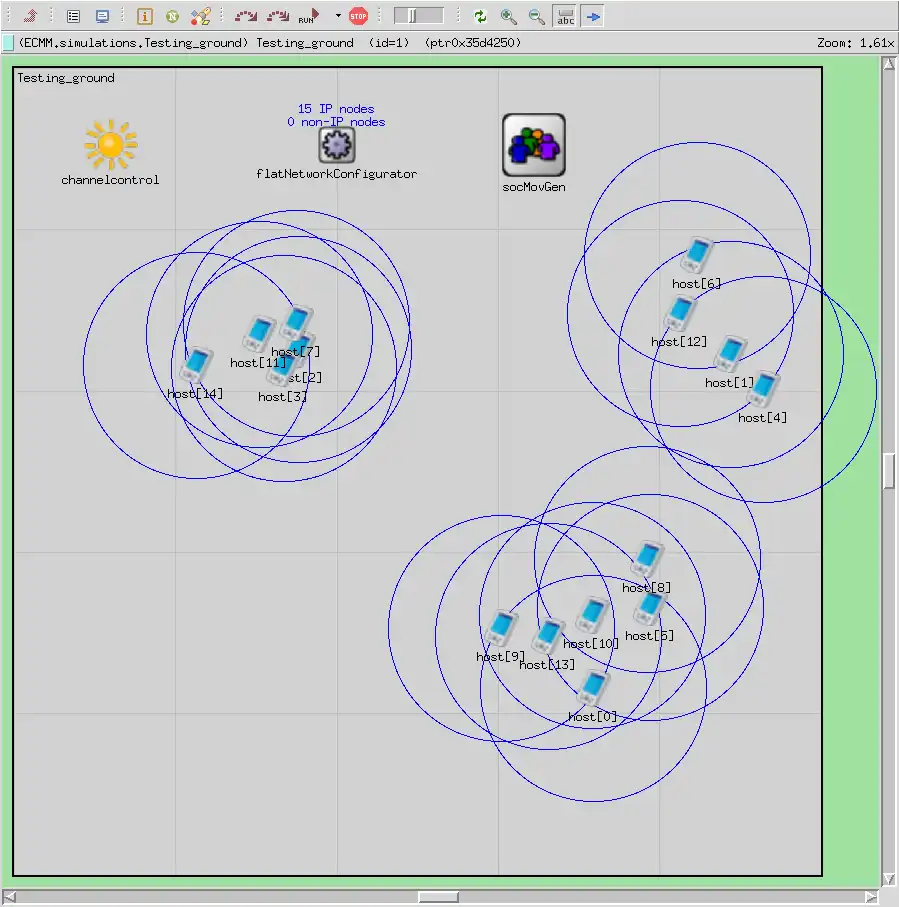
Task: Select the host[8] device node
Action: pos(647,559)
